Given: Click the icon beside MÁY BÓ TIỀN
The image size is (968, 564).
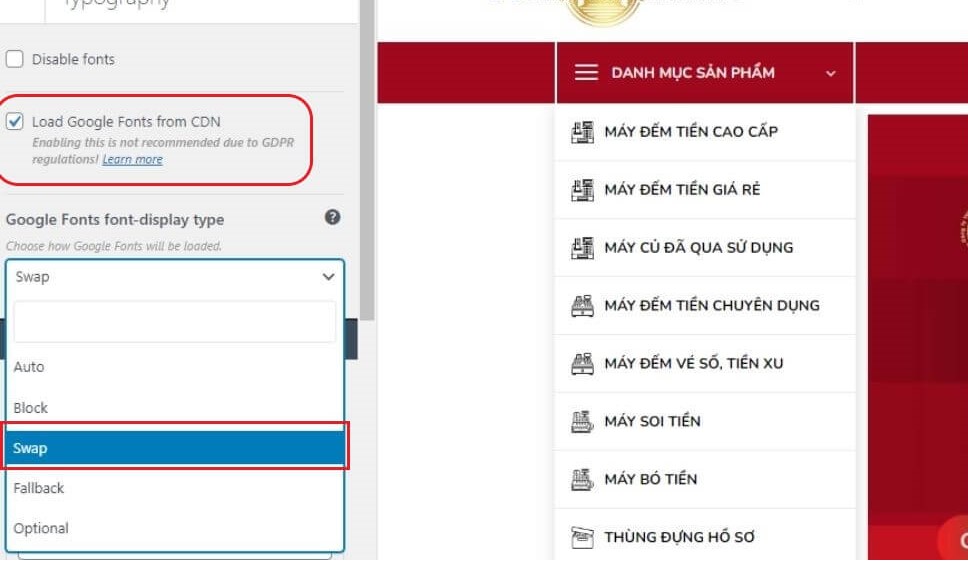Looking at the screenshot, I should [582, 480].
